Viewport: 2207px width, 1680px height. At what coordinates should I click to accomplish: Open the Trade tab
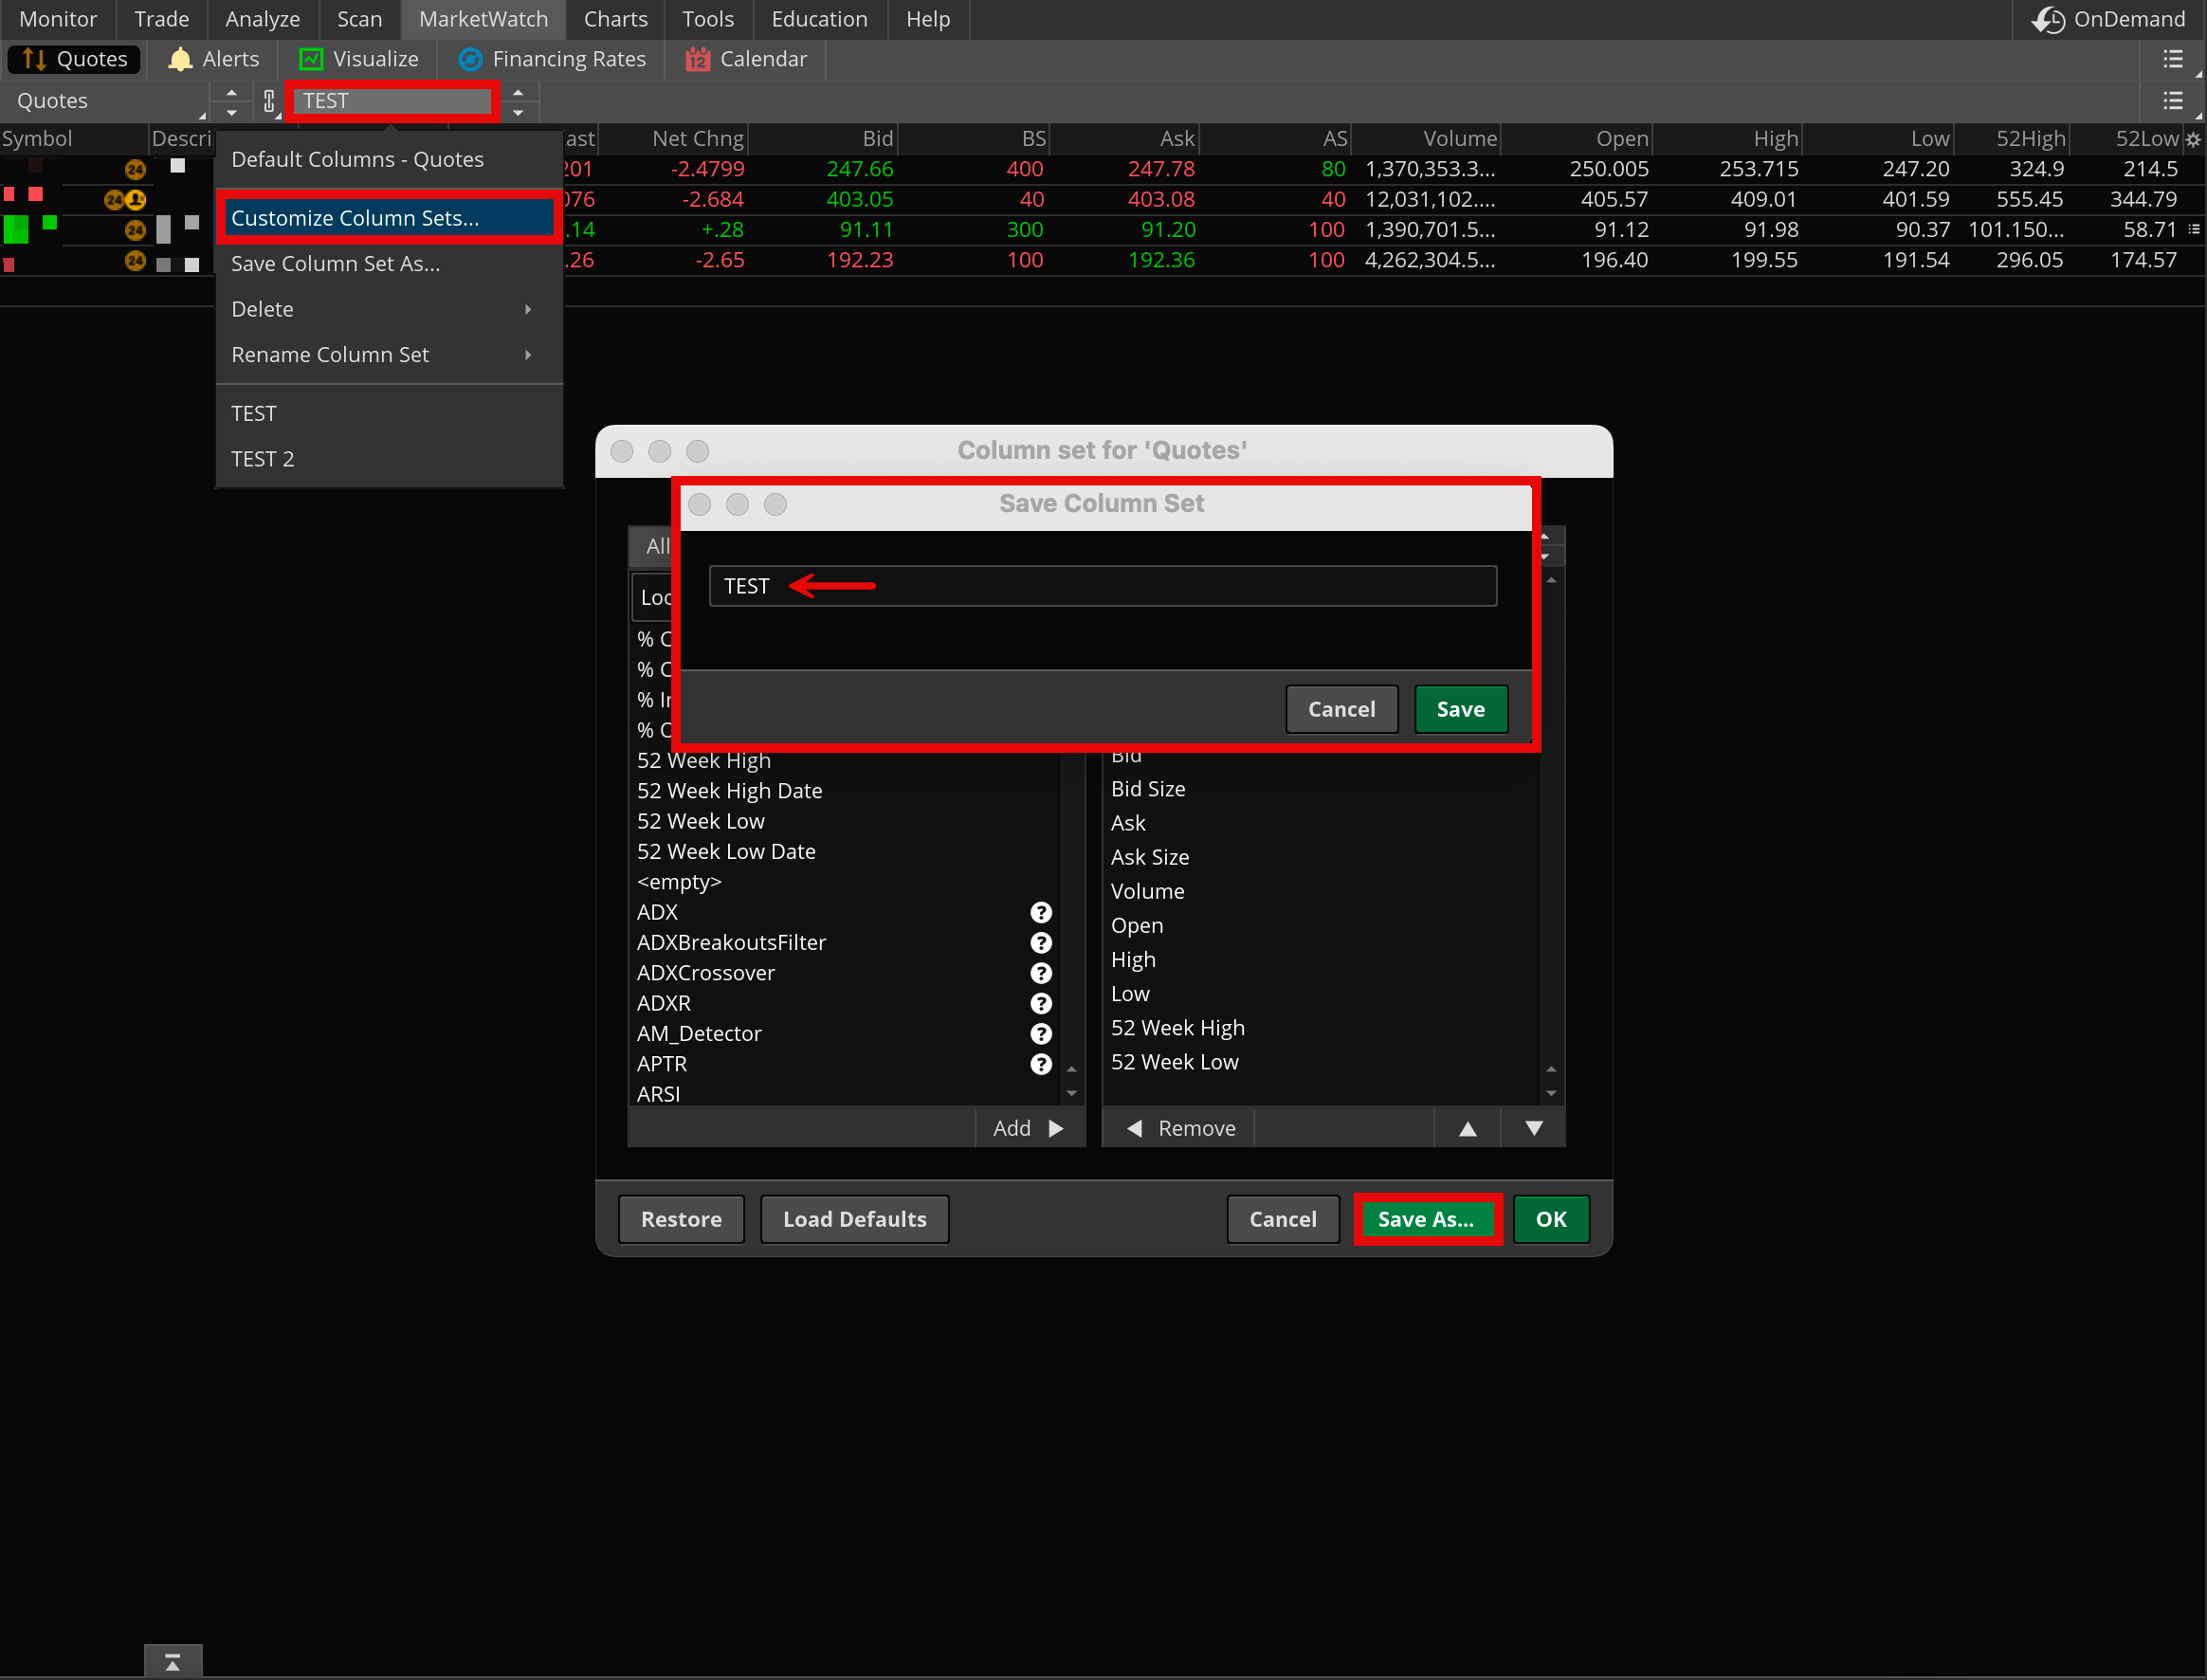coord(162,19)
